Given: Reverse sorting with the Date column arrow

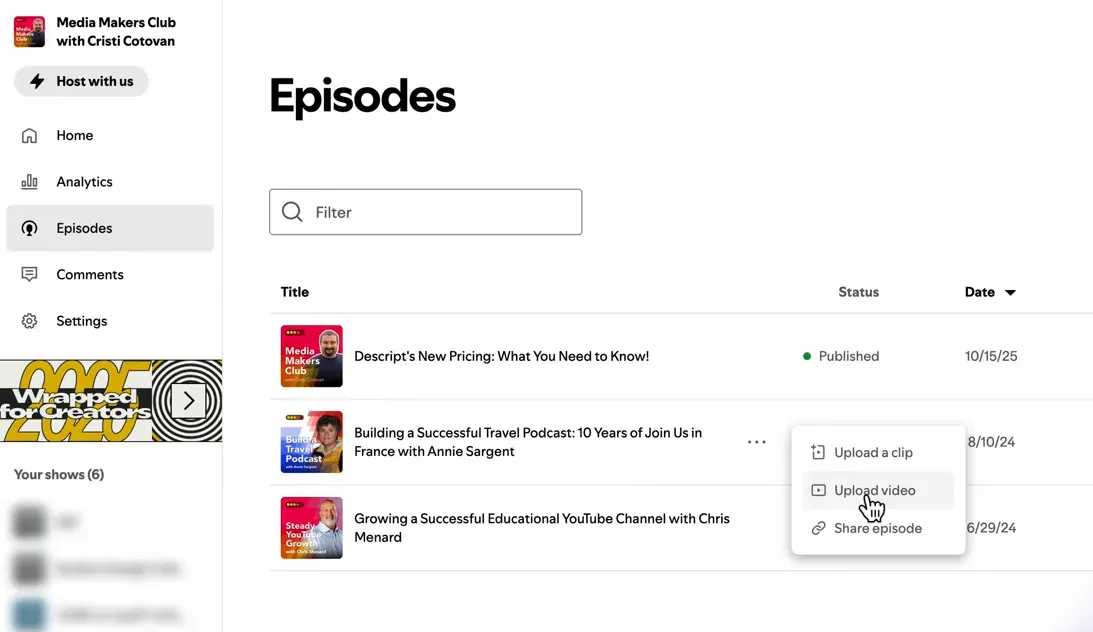Looking at the screenshot, I should 1010,292.
